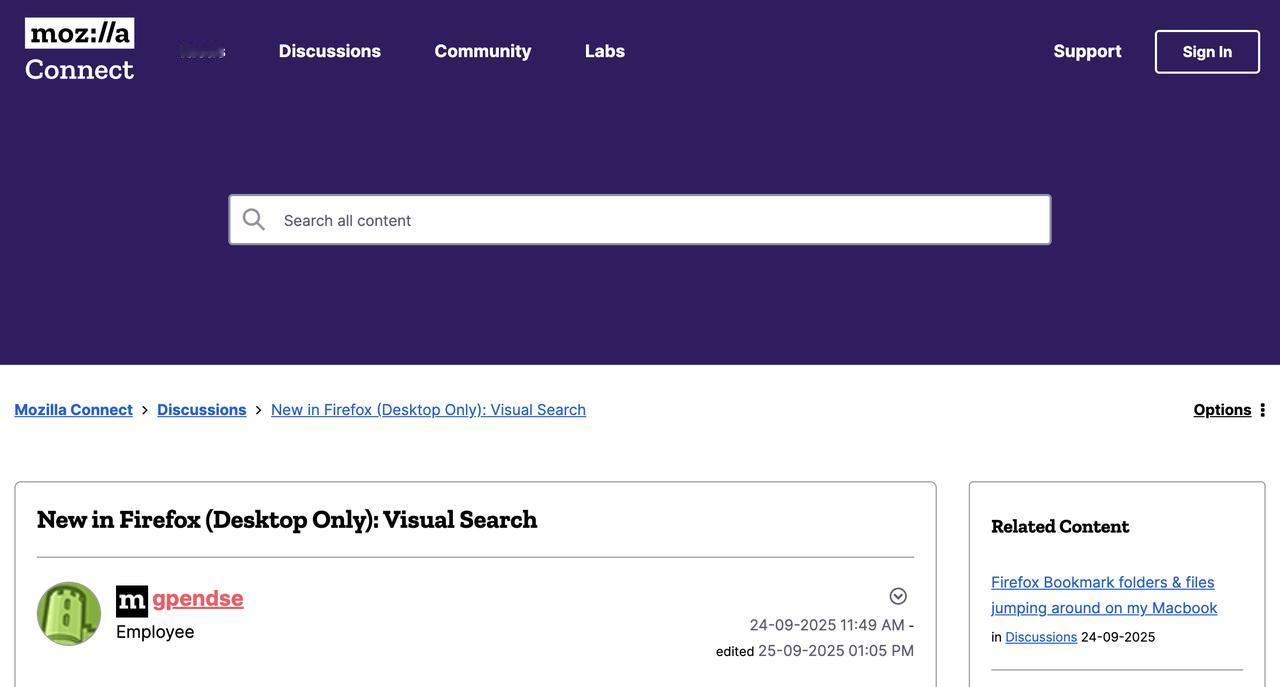
Task: Click the Mozilla Connect logo
Action: pos(80,50)
